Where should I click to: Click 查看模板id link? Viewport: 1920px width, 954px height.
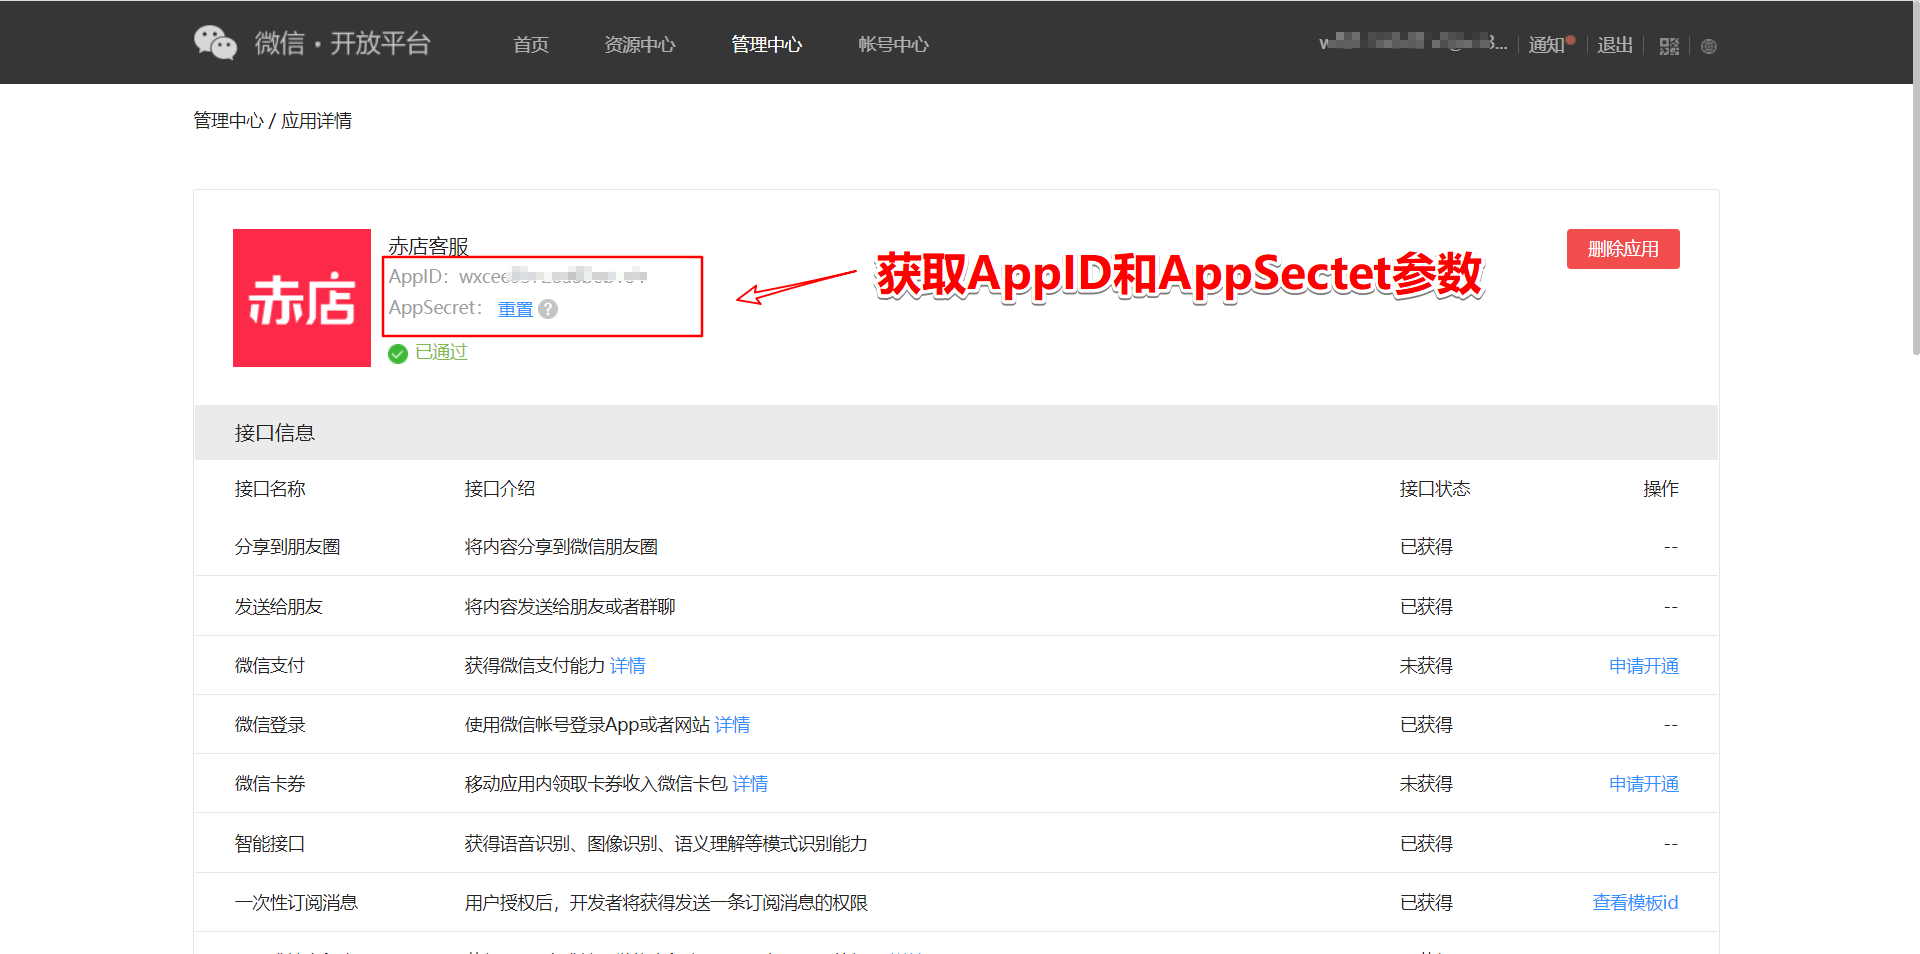click(x=1636, y=903)
